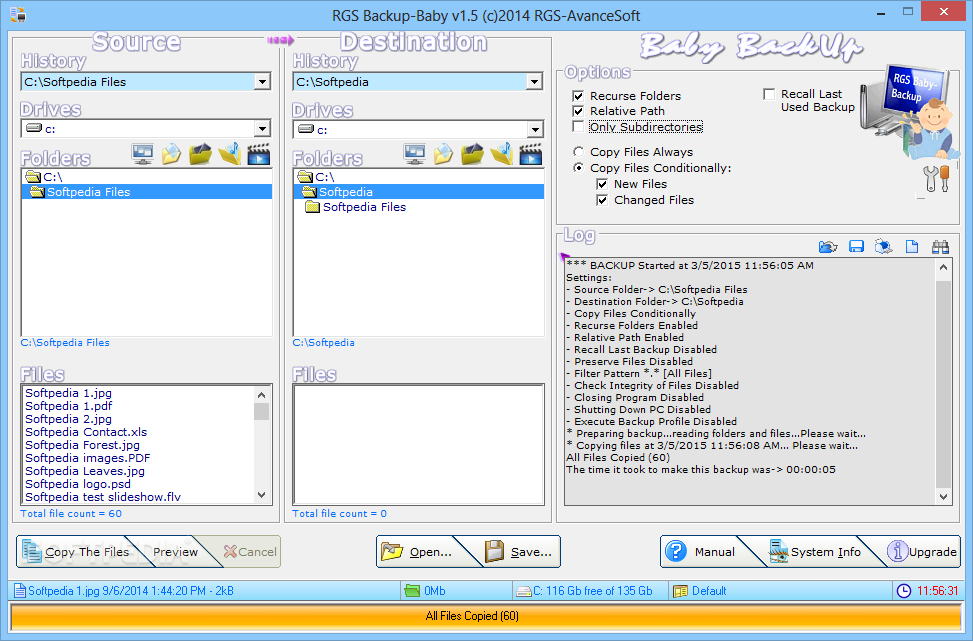Uncheck the Relative Path checkbox
The width and height of the screenshot is (973, 641).
coord(578,110)
